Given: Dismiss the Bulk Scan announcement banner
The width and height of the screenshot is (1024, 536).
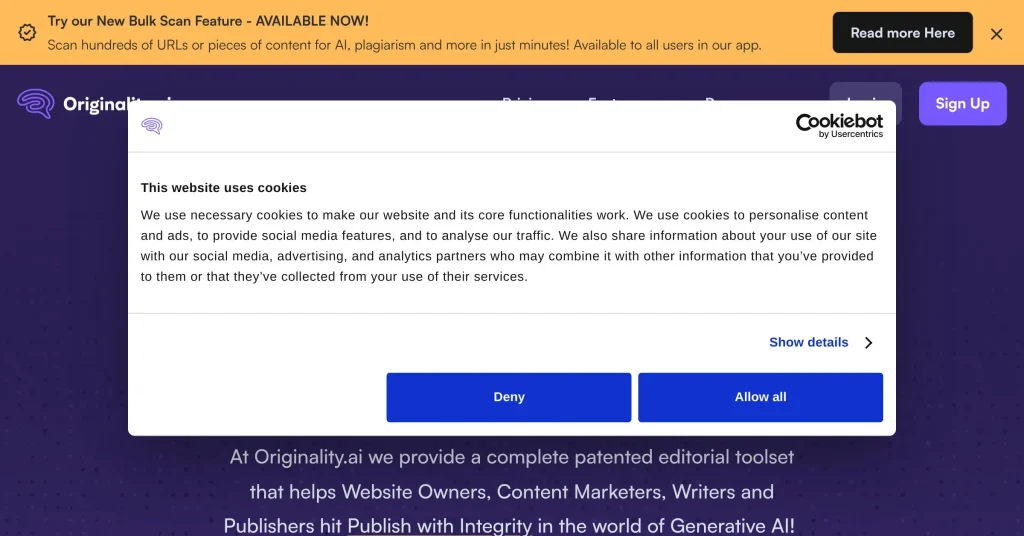Looking at the screenshot, I should 996,34.
